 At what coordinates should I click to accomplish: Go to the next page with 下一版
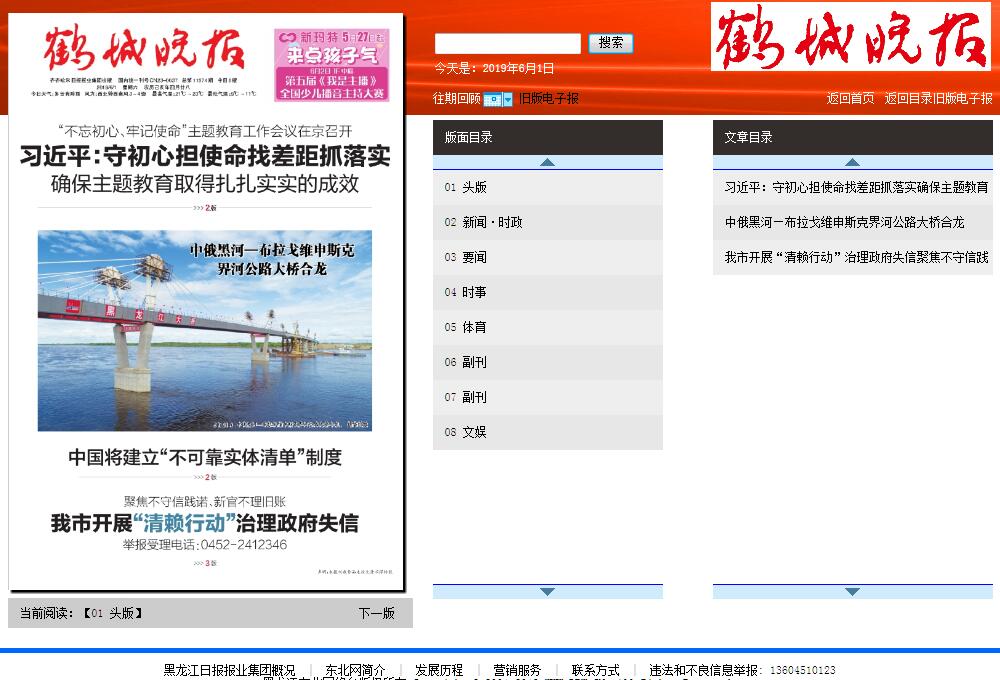tap(376, 613)
